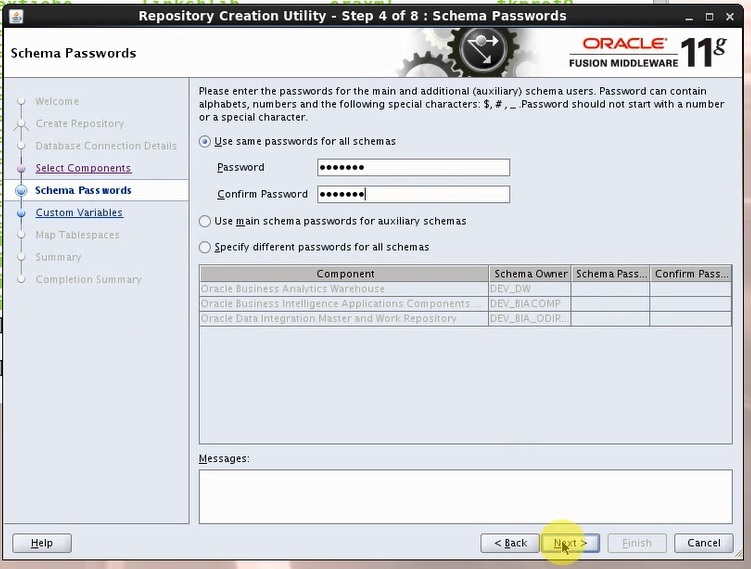Select Oracle Data Integration Master and Work Repository row

tap(466, 319)
